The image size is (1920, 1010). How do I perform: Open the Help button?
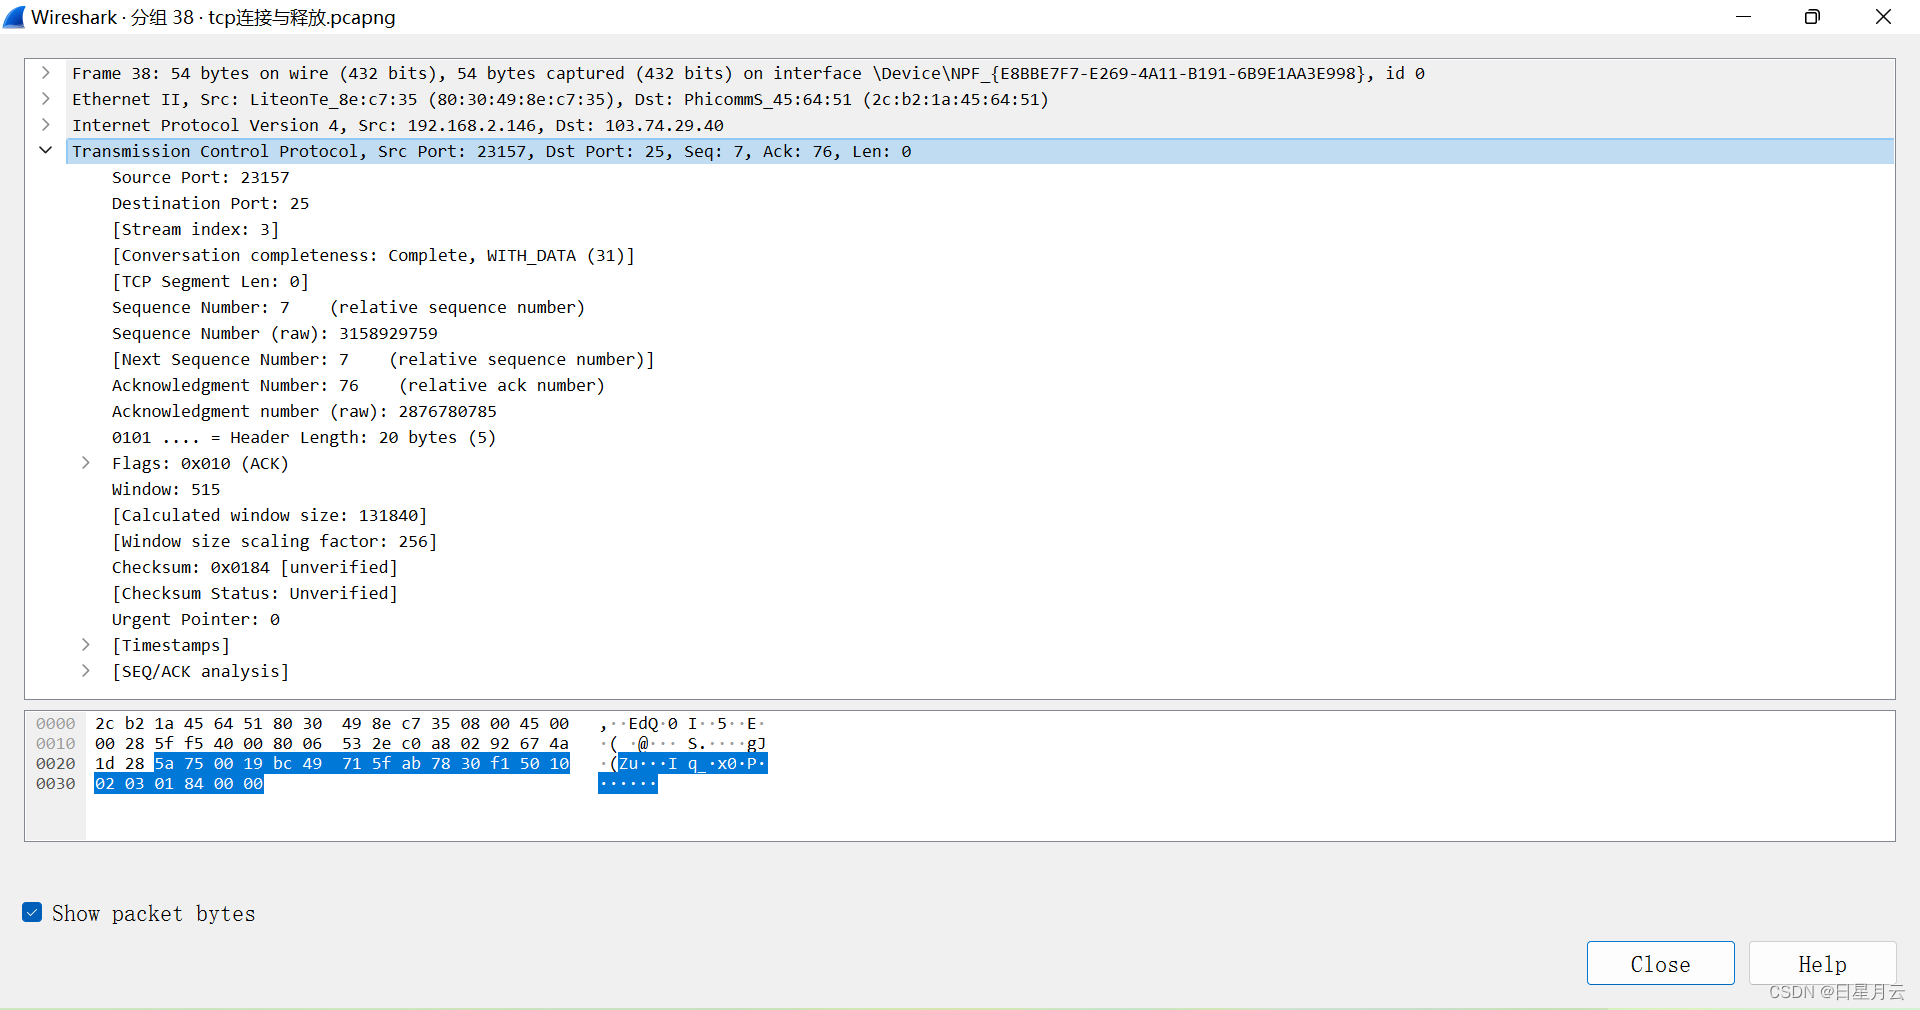pyautogui.click(x=1822, y=963)
